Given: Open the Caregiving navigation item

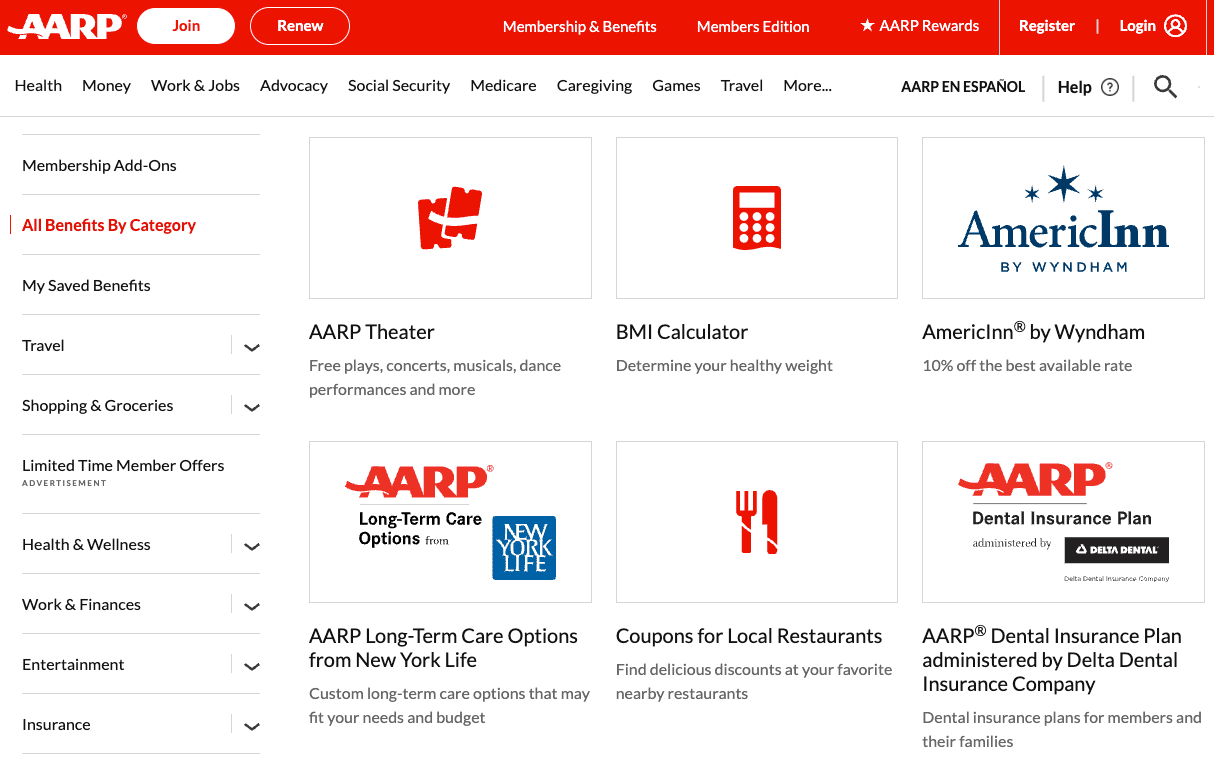Looking at the screenshot, I should point(594,86).
